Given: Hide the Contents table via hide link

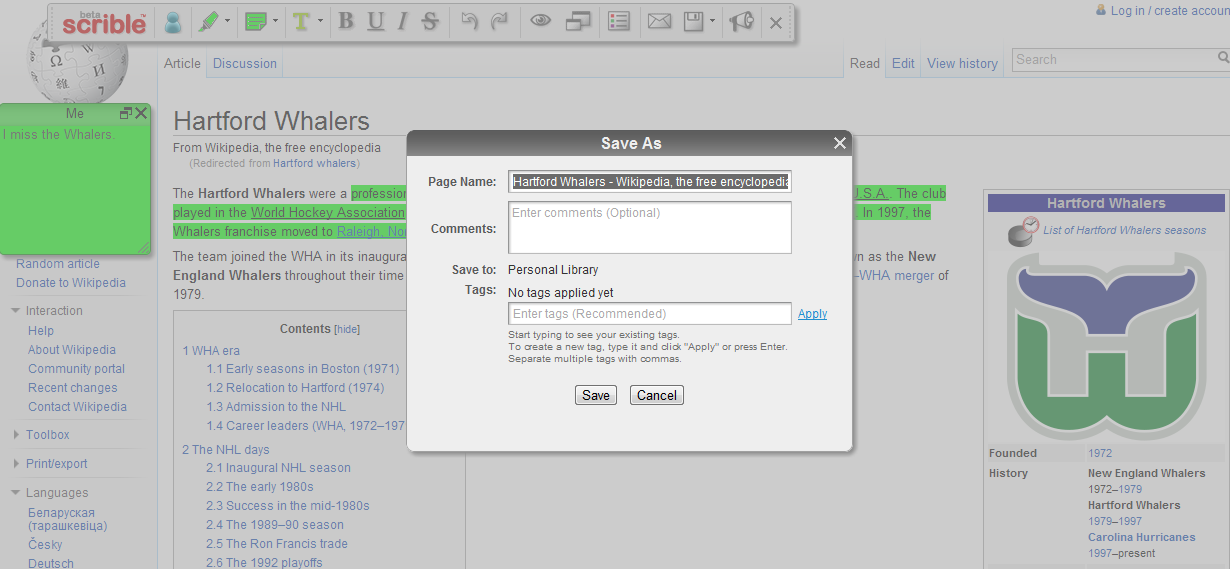Looking at the screenshot, I should coord(347,329).
